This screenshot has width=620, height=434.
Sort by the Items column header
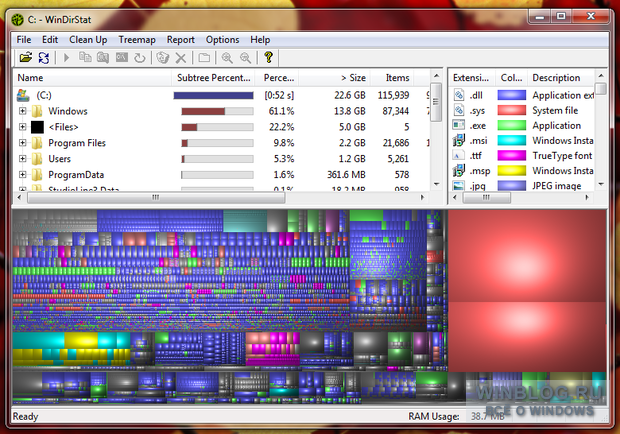[x=393, y=78]
